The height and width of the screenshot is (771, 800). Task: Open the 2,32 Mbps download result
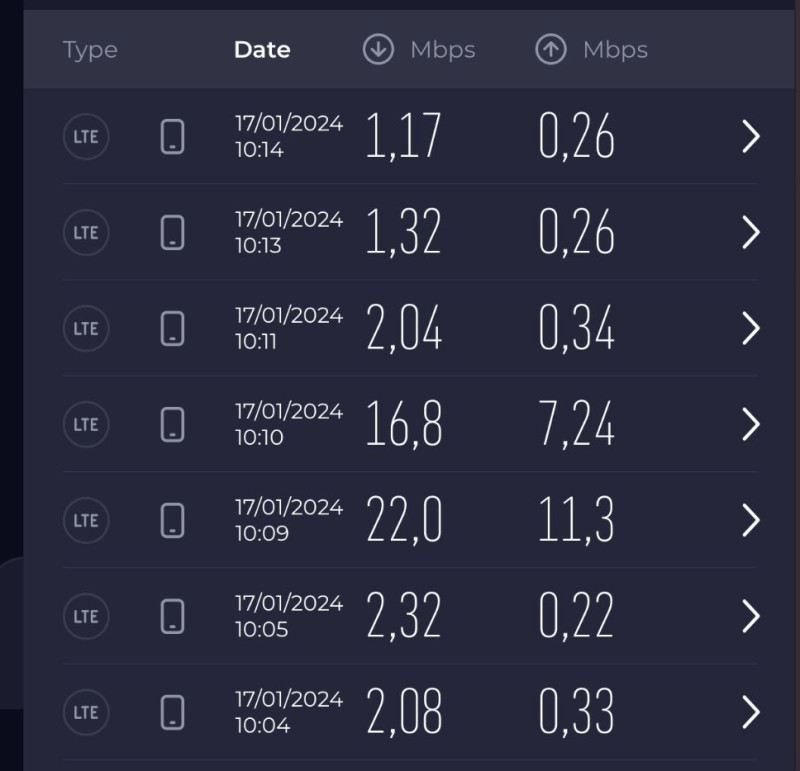(404, 617)
